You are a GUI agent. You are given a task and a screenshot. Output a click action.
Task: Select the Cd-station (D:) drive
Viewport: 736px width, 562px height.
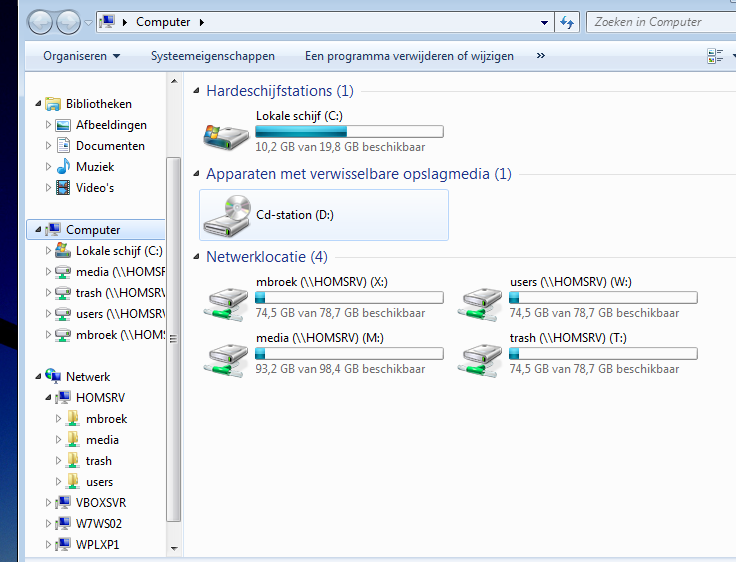[x=324, y=215]
